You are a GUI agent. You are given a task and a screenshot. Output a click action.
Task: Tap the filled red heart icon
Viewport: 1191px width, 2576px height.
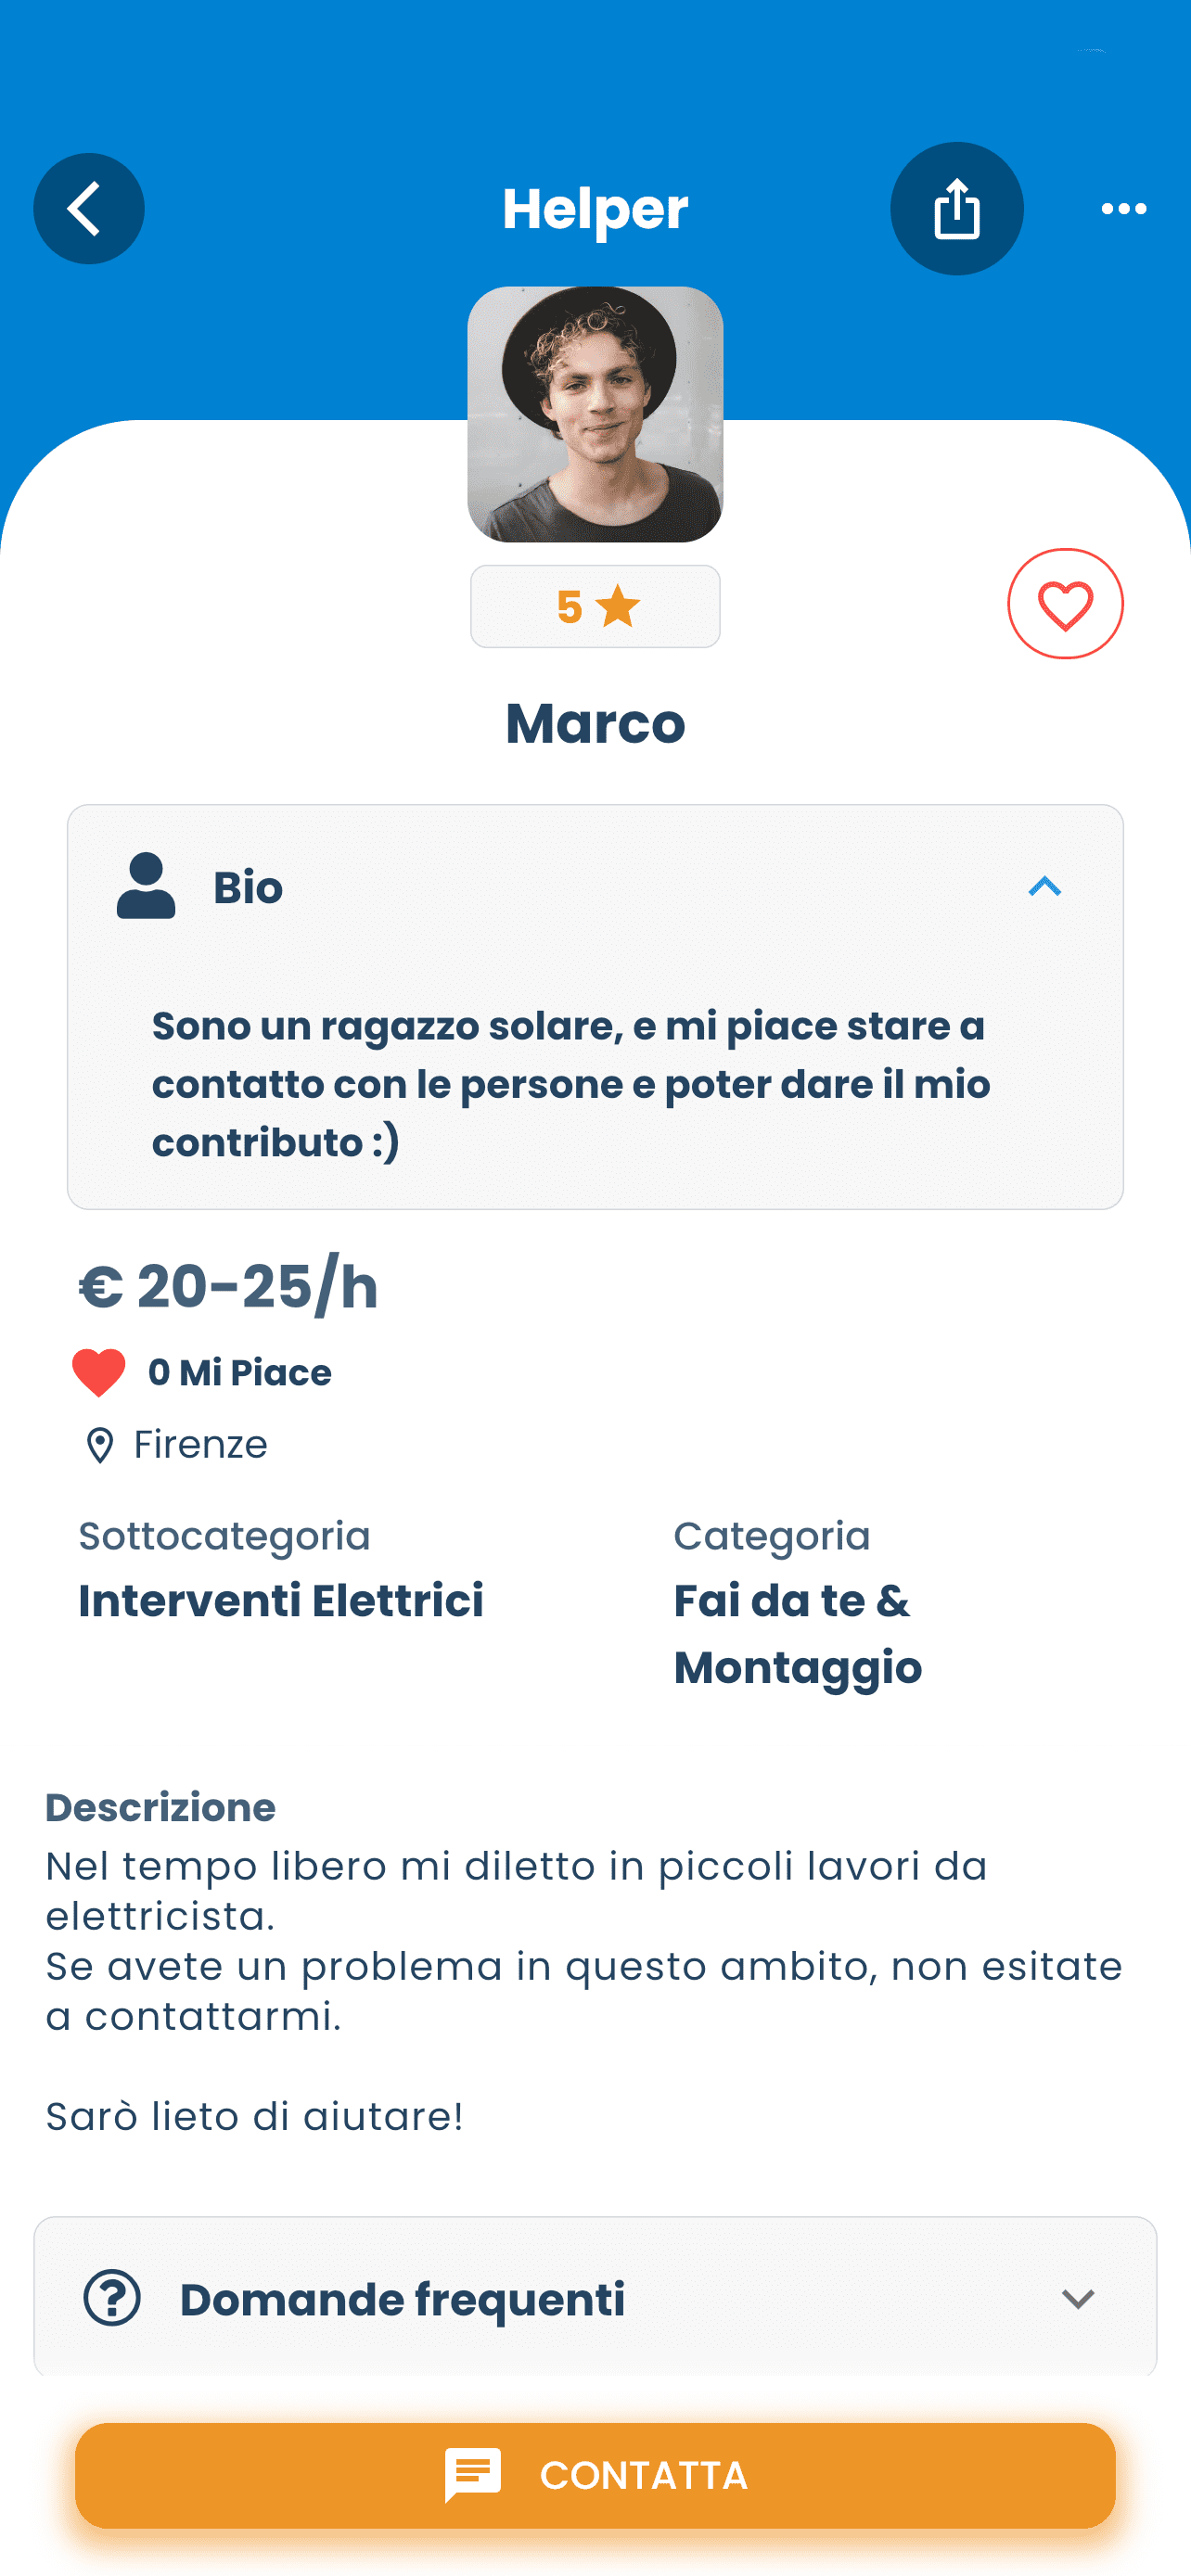(99, 1372)
